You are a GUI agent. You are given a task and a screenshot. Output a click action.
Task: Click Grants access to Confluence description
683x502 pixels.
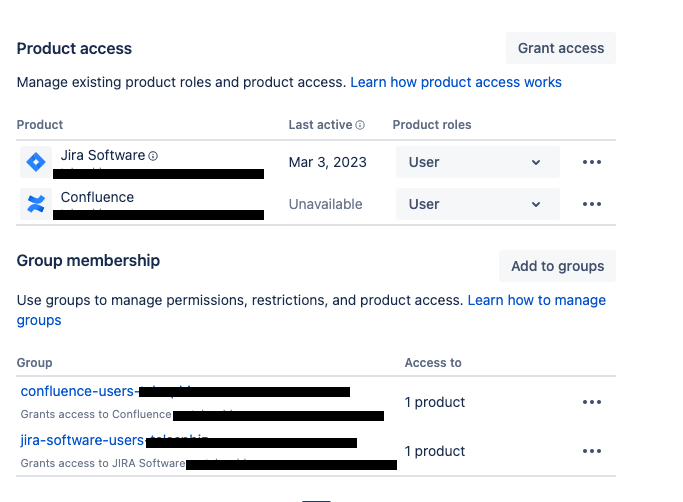point(96,414)
